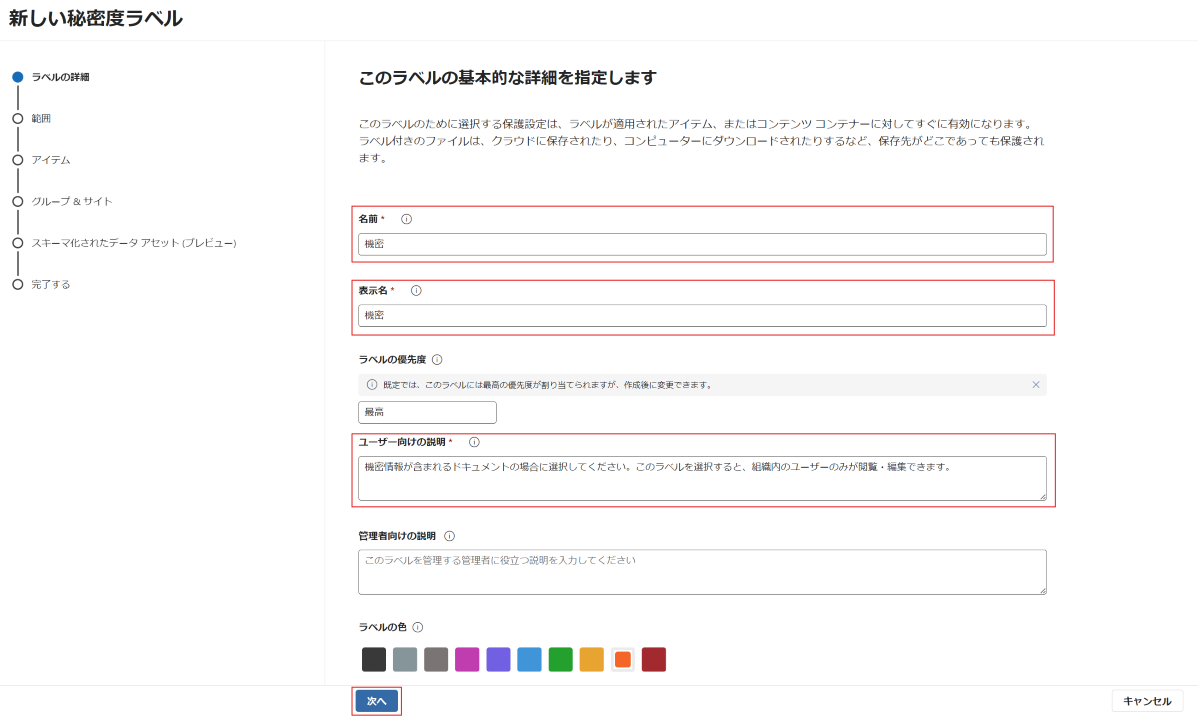Click the info icon next to 管理者向けの説明
Viewport: 1198px width, 716px height.
point(449,536)
